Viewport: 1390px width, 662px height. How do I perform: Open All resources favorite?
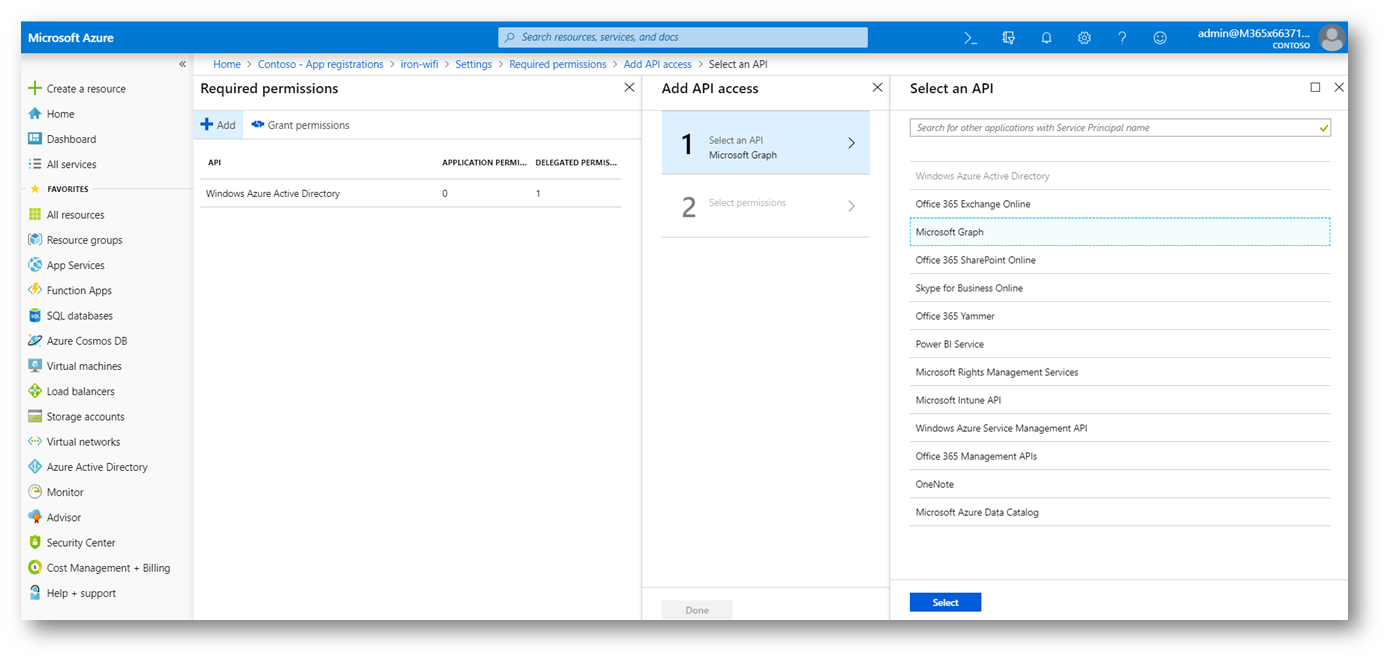coord(66,215)
